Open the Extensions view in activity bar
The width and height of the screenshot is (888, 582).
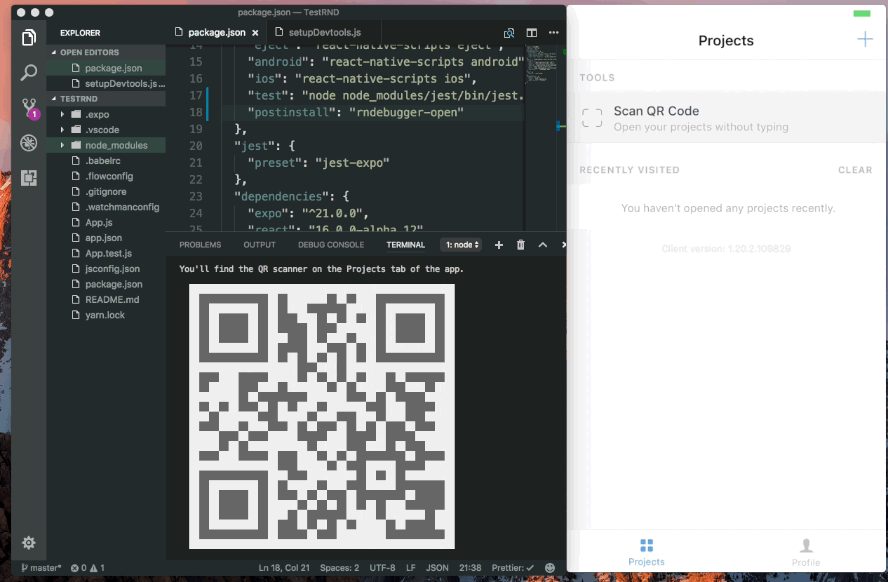(29, 178)
